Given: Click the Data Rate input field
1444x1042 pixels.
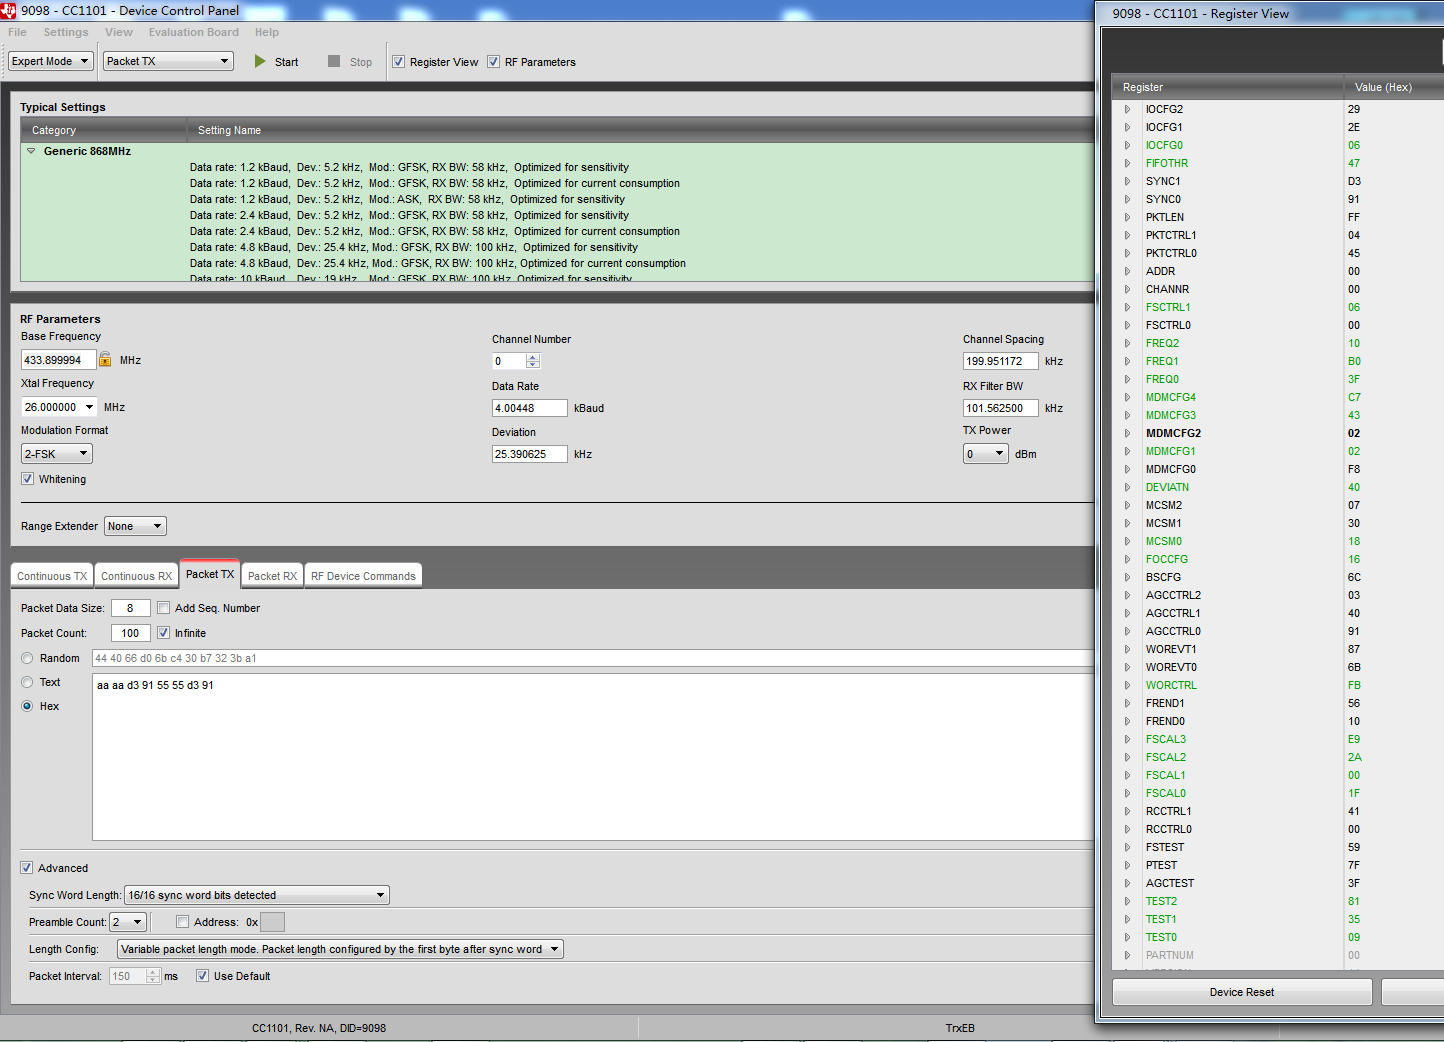Looking at the screenshot, I should pos(530,408).
